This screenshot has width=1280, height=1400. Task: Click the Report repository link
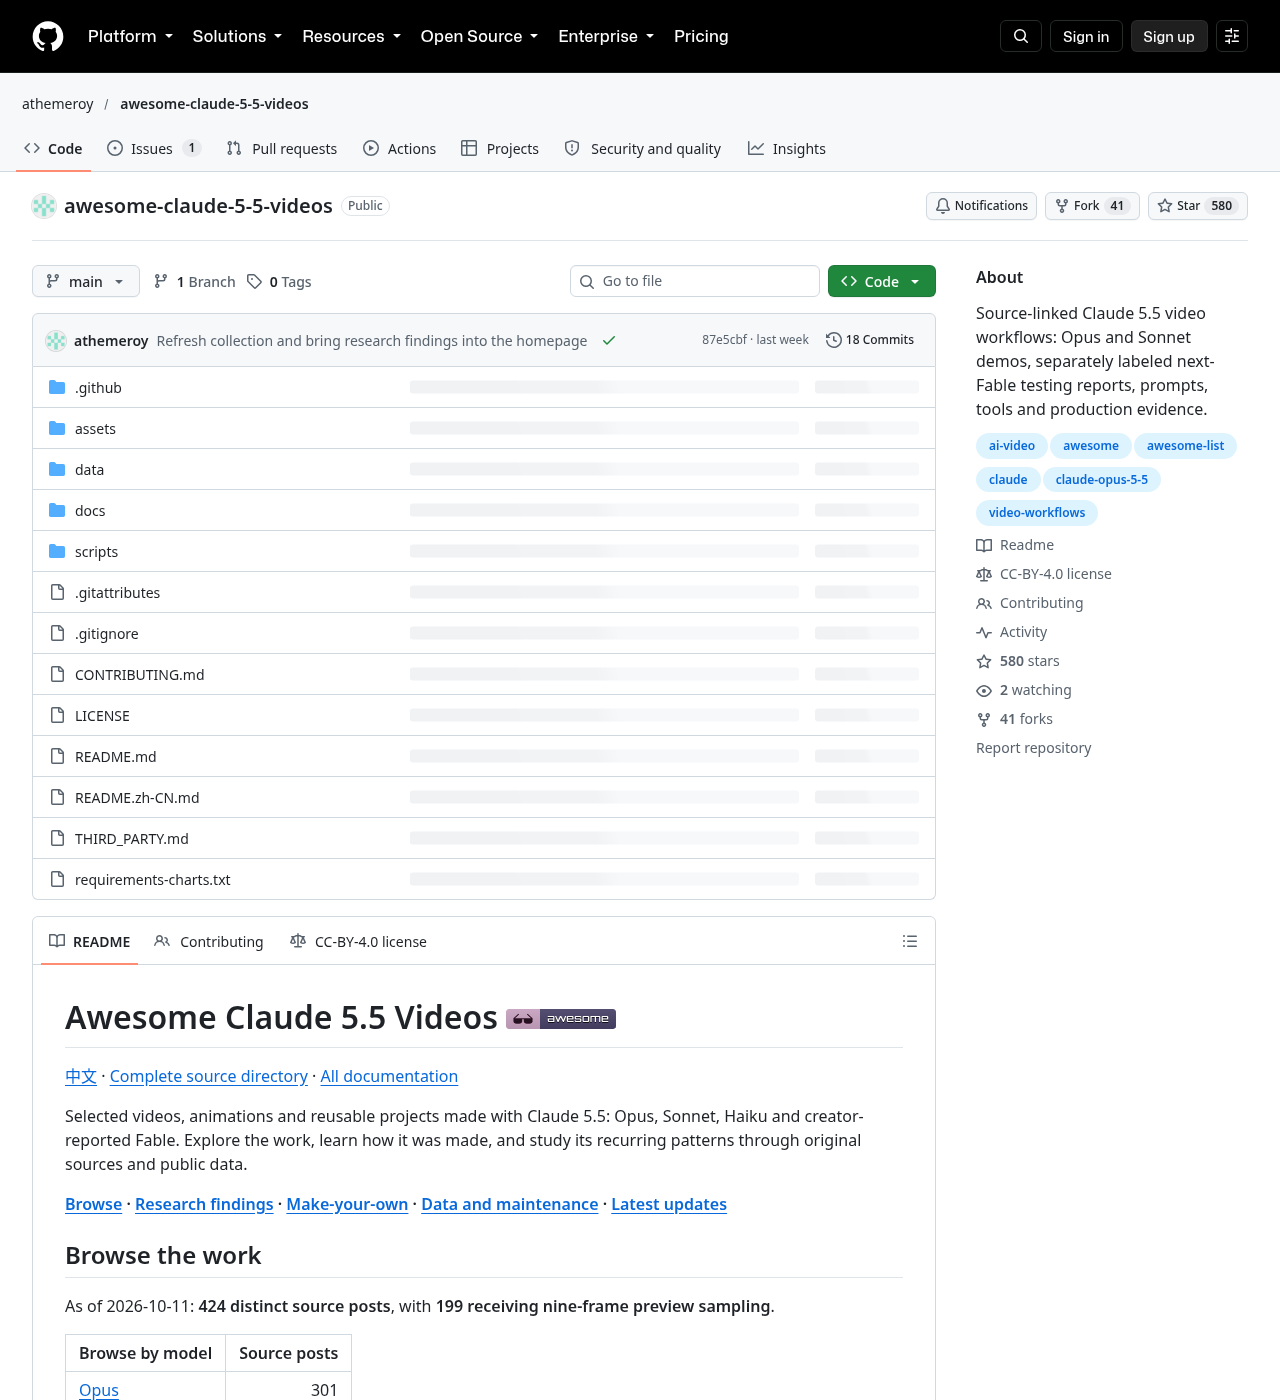1034,748
